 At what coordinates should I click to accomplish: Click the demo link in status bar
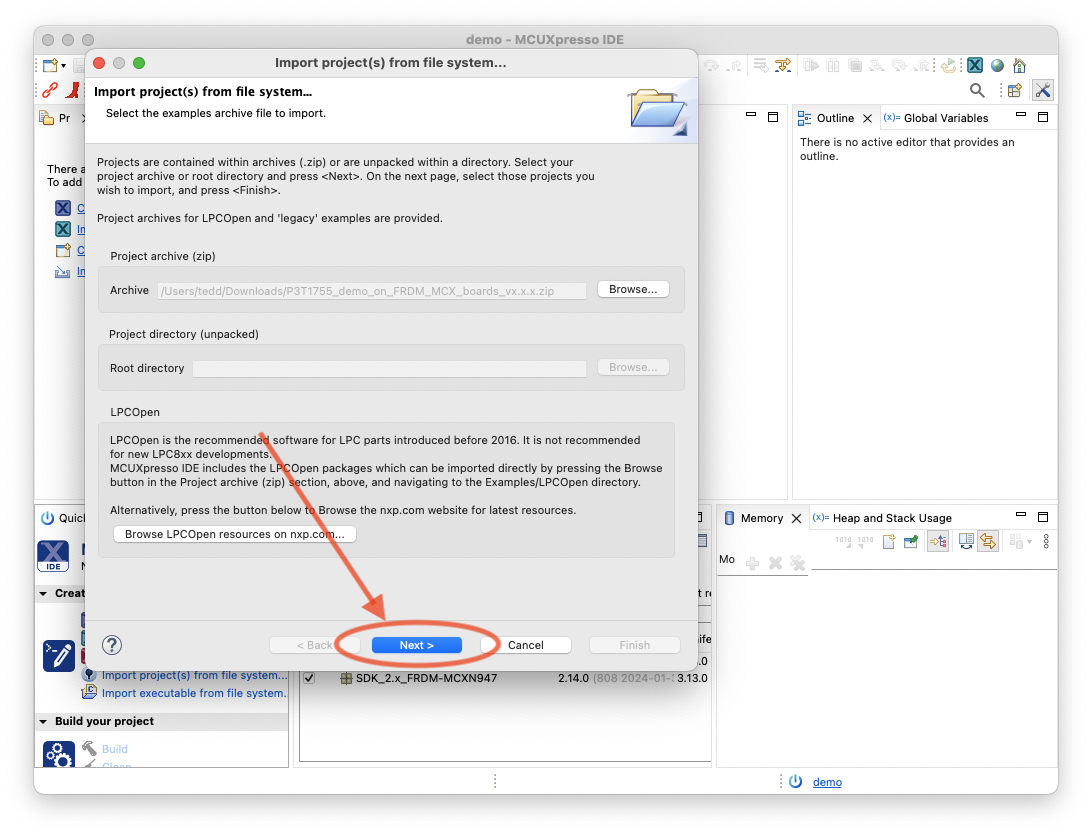(827, 782)
